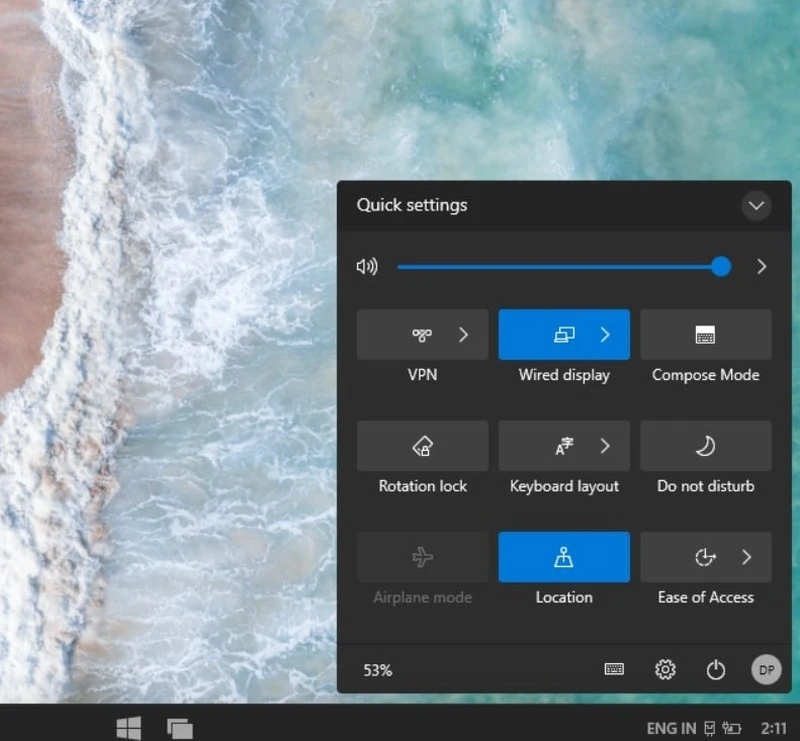Click the volume speaker icon

[x=367, y=266]
